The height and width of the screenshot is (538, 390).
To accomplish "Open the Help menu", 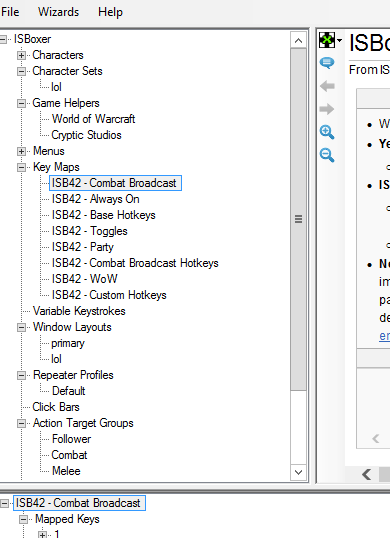I will [x=110, y=12].
